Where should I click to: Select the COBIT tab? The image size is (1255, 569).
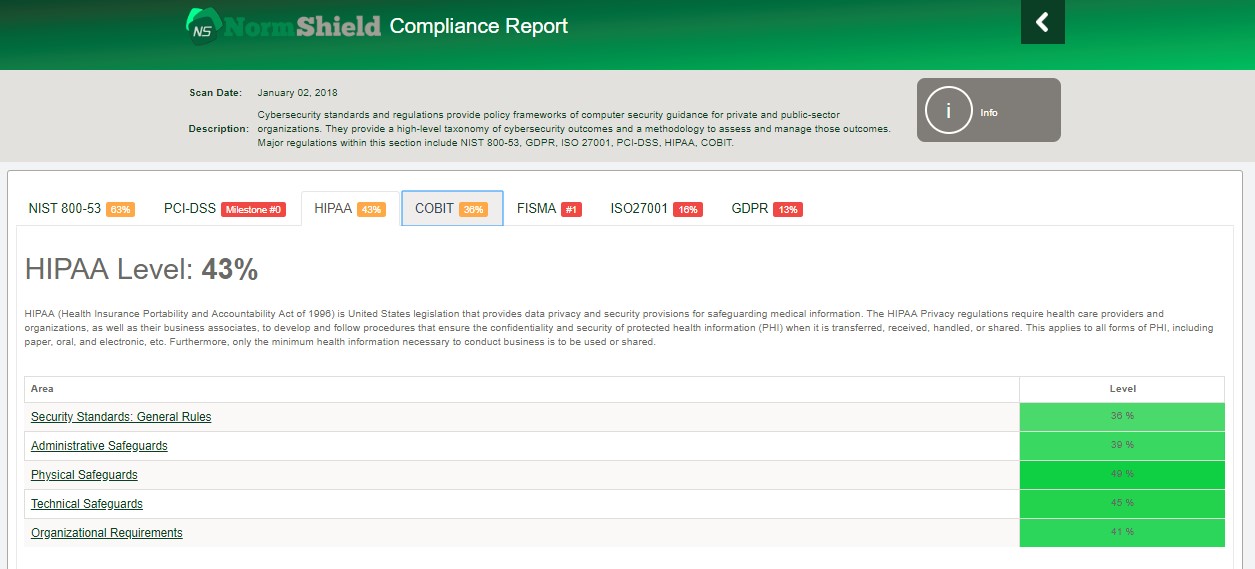tap(452, 208)
